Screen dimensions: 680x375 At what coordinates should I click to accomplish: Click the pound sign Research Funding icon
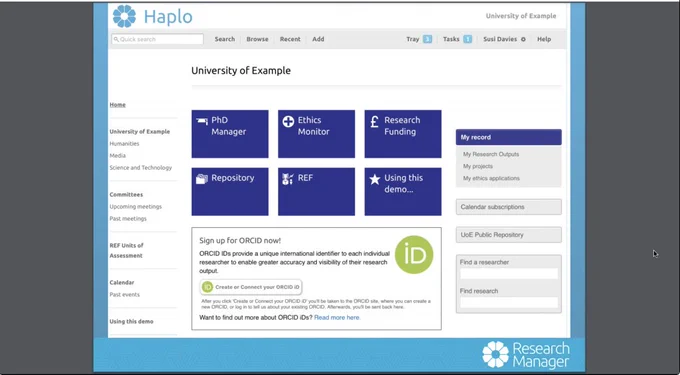(x=375, y=121)
